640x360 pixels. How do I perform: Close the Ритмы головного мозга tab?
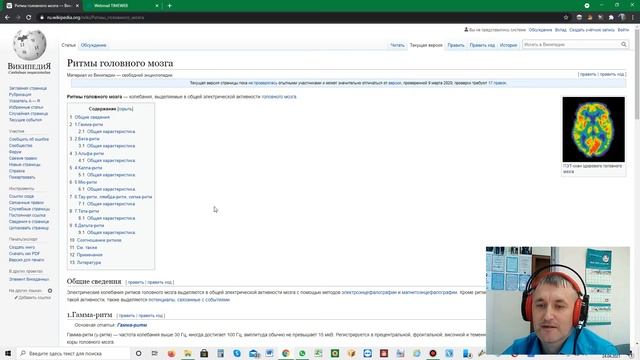tap(77, 6)
